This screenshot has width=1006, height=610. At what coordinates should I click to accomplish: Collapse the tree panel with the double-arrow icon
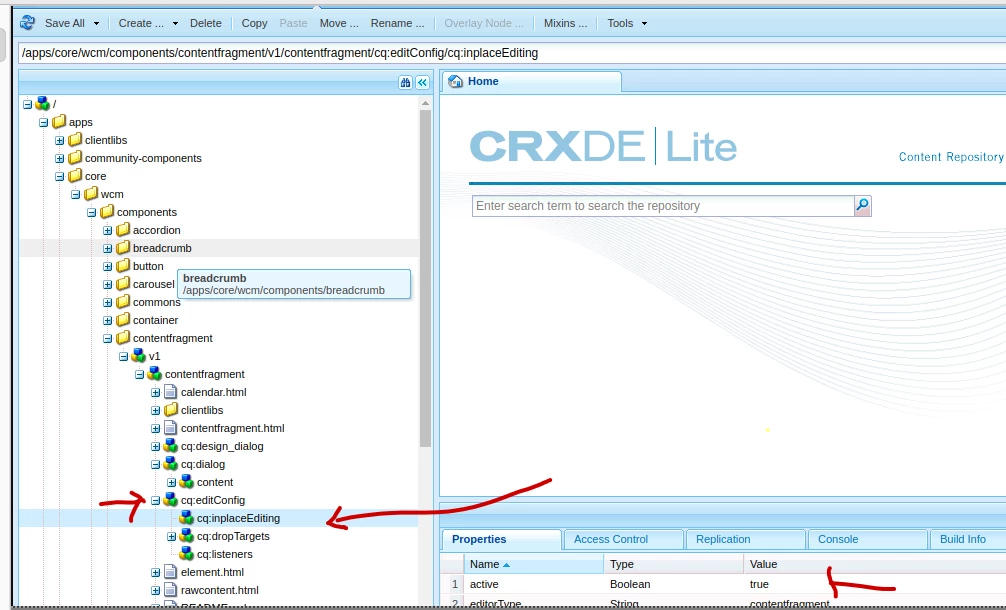click(x=422, y=82)
